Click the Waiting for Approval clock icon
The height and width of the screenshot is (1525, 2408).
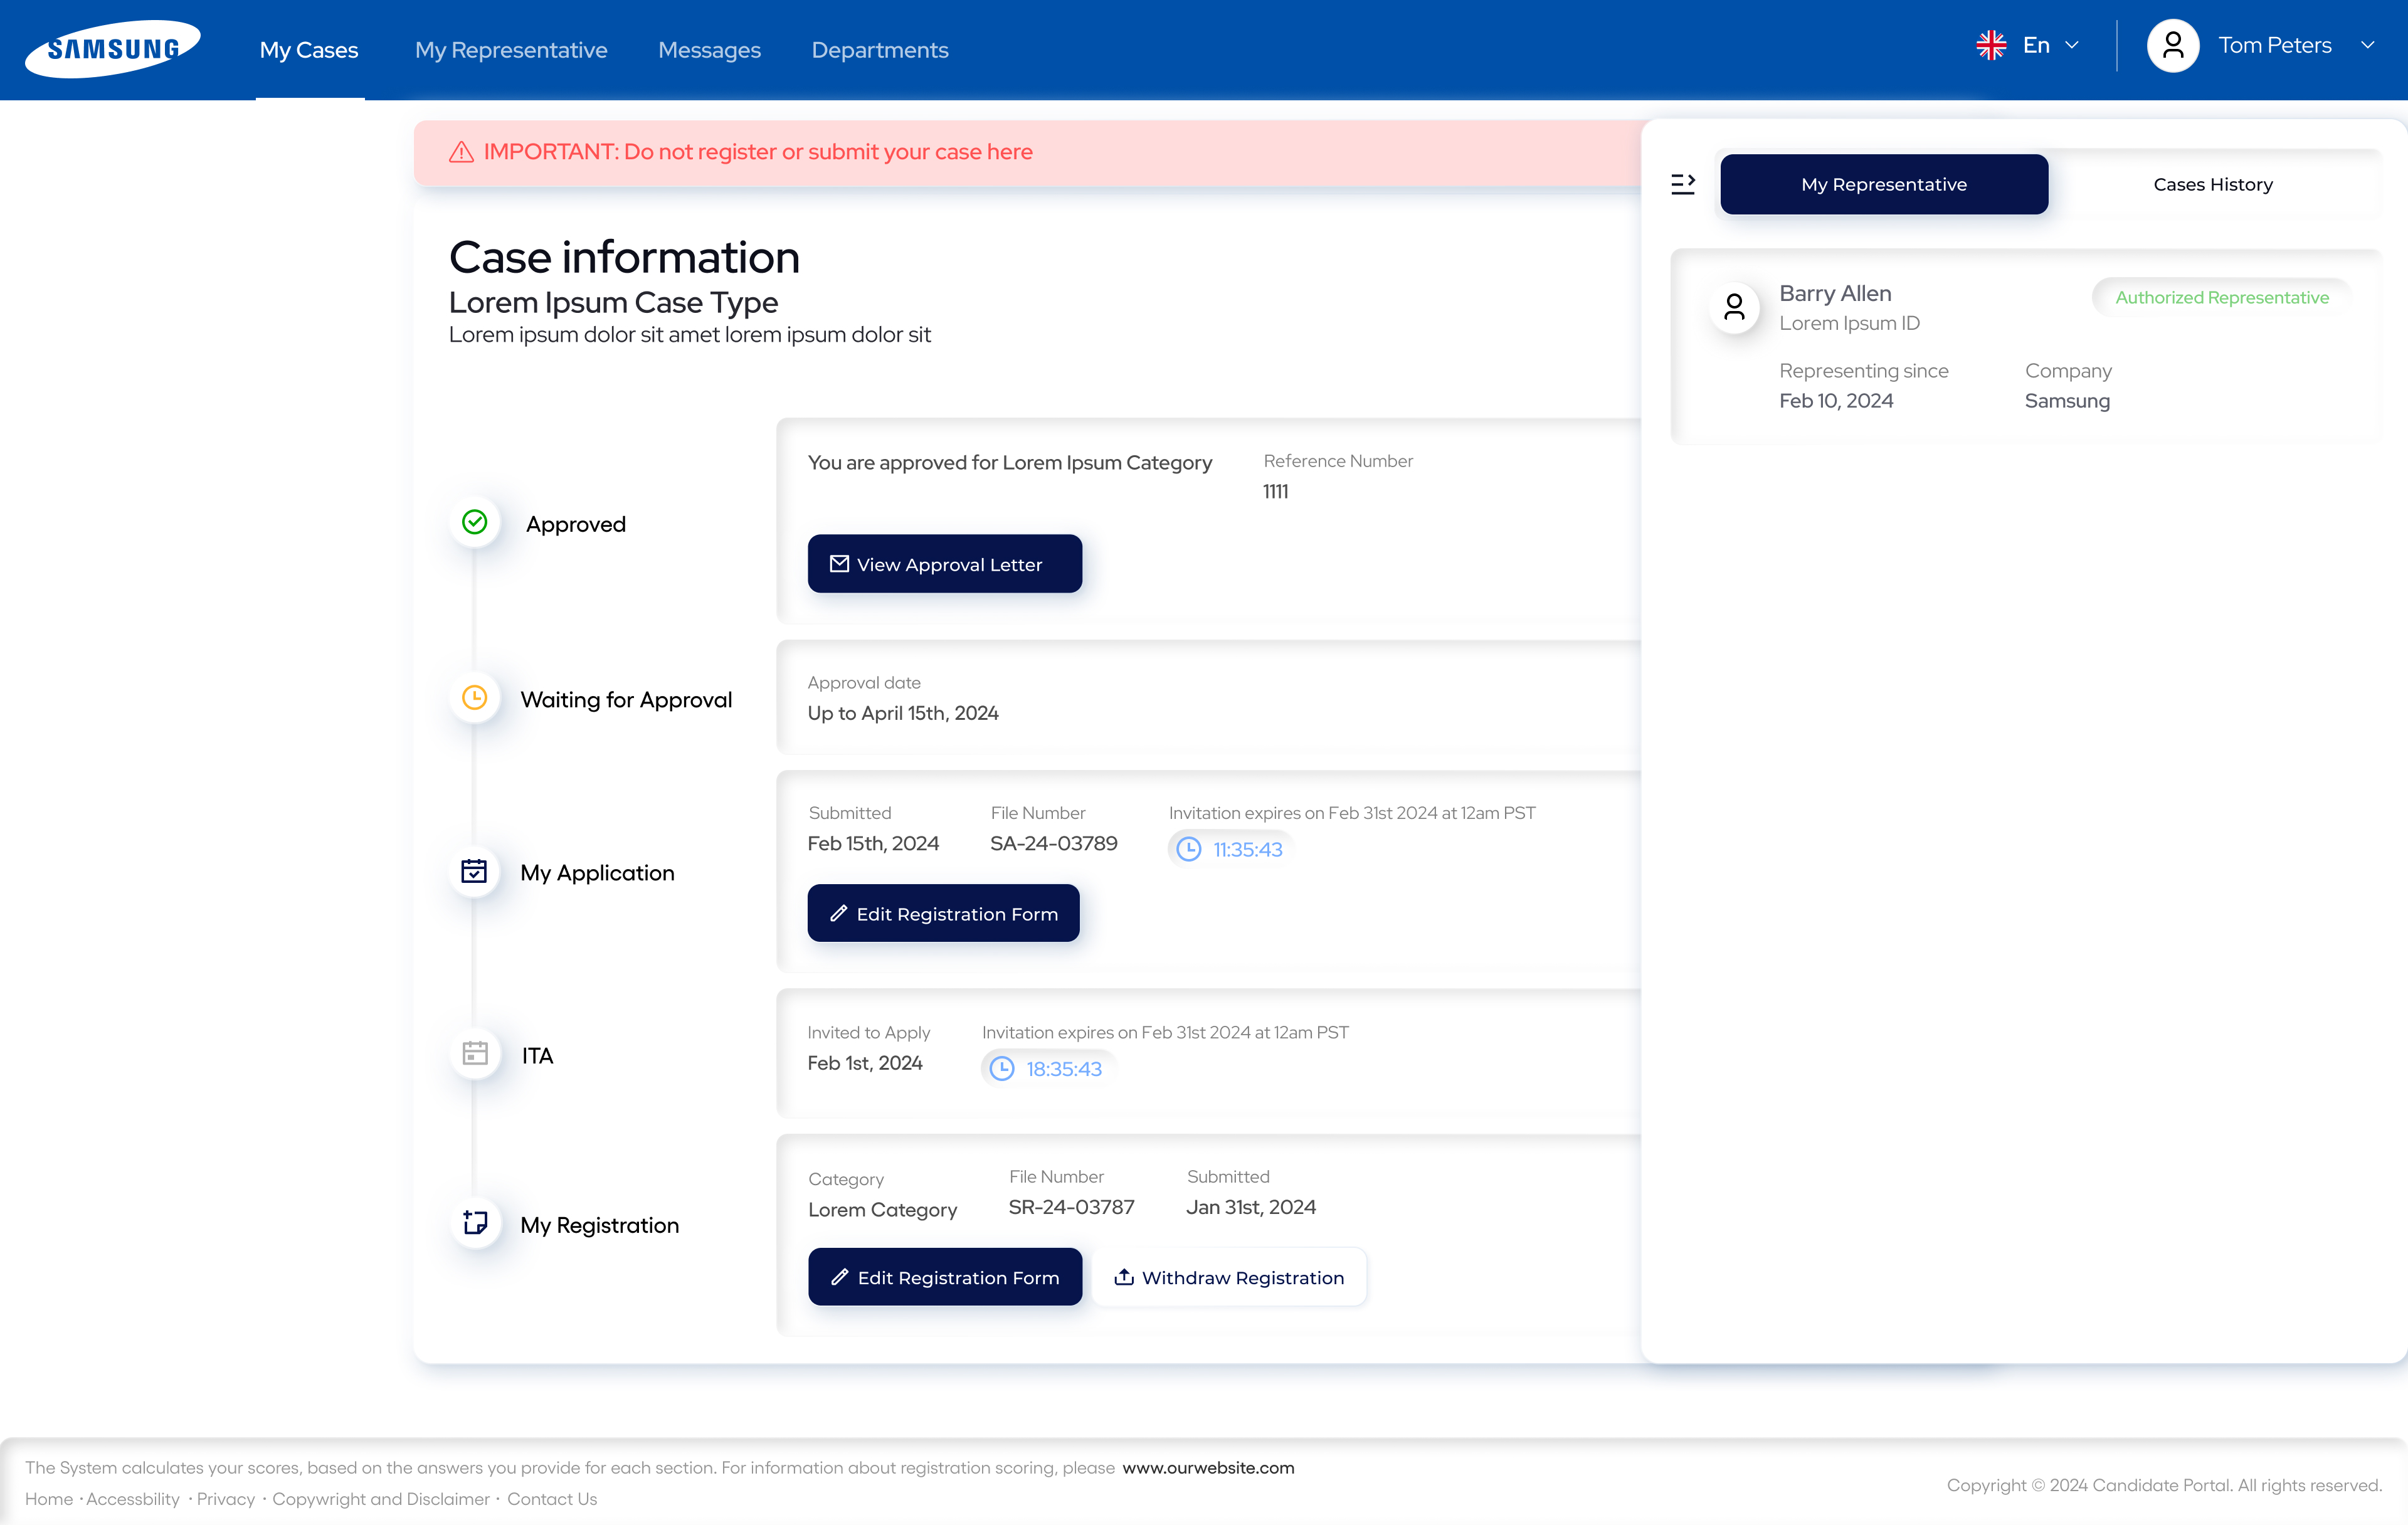point(475,698)
